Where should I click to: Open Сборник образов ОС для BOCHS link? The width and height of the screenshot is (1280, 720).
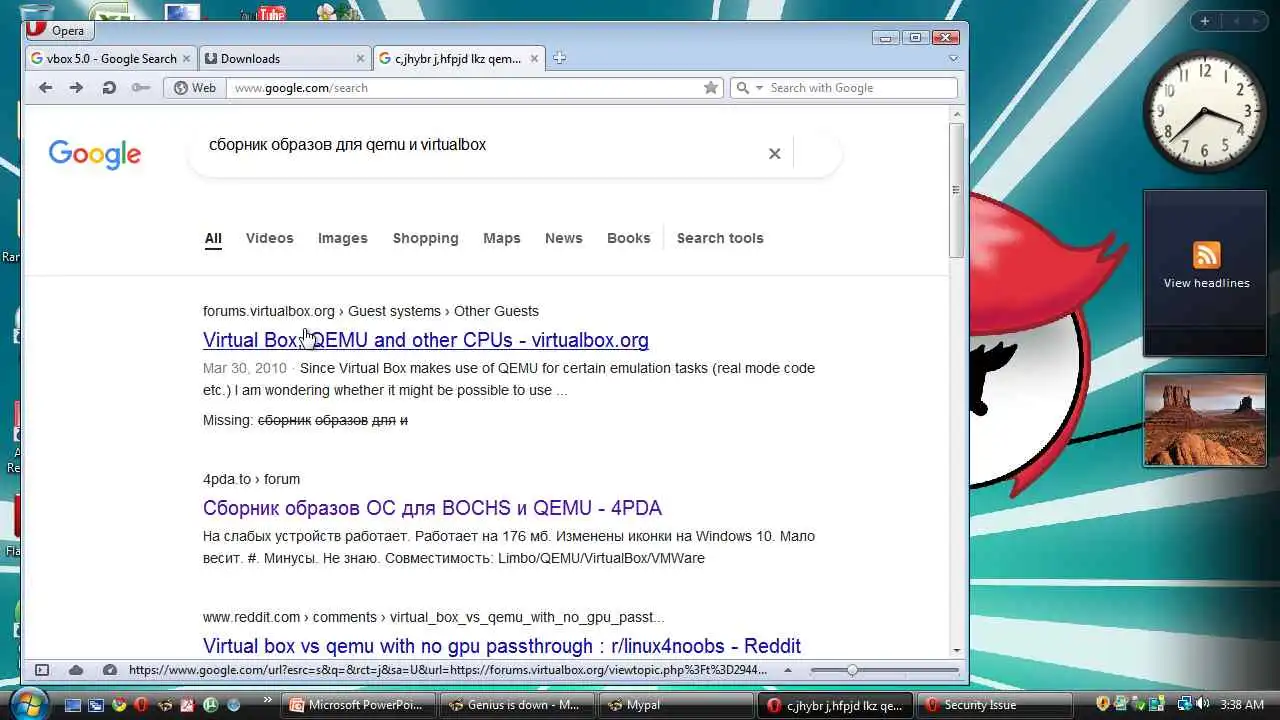point(432,508)
